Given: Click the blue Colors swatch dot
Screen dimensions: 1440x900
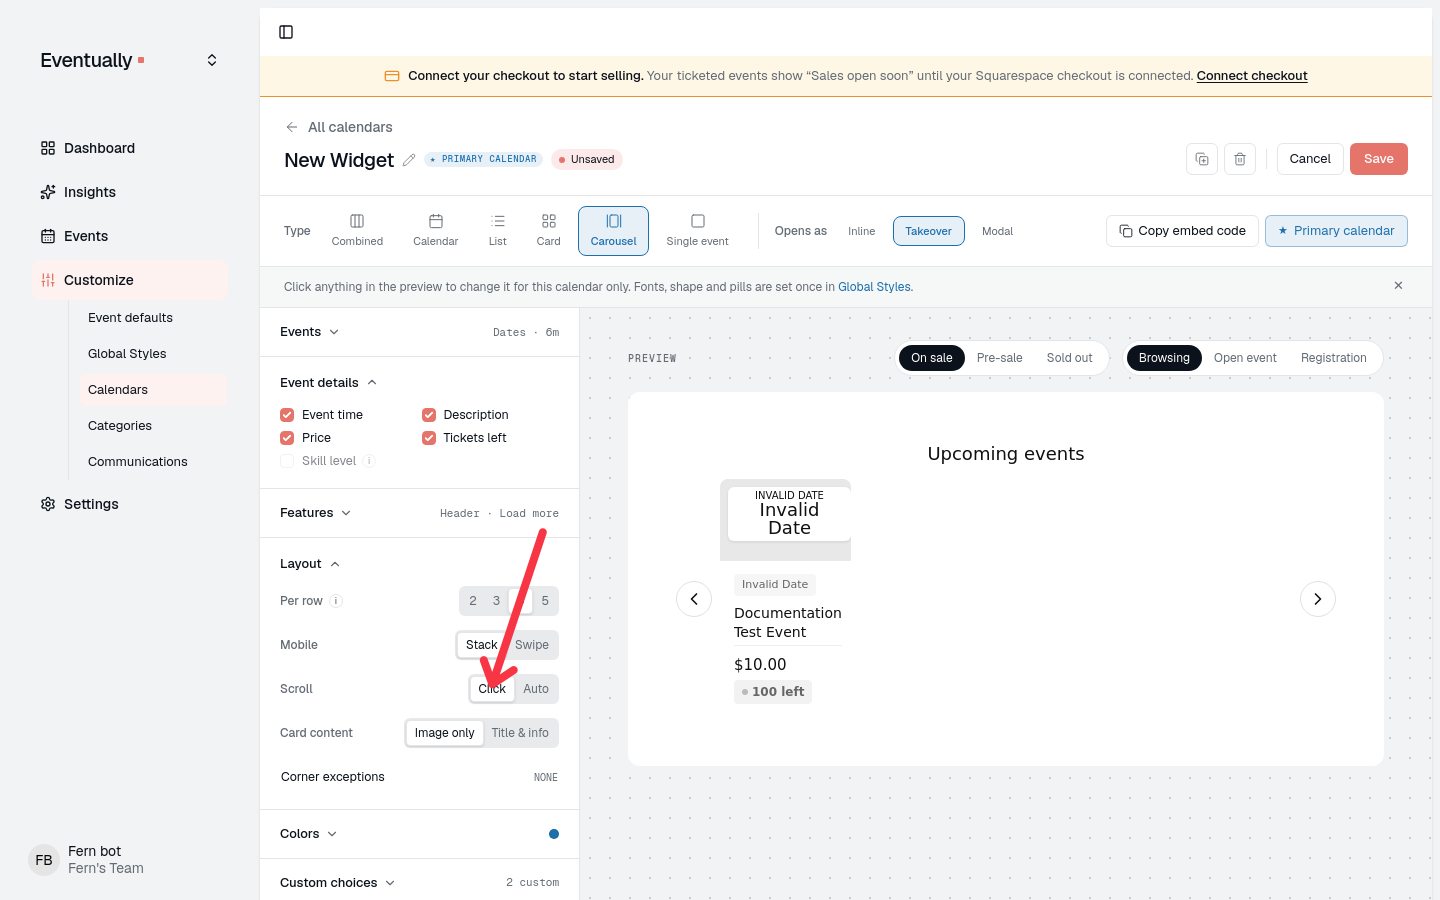Looking at the screenshot, I should click(x=554, y=834).
